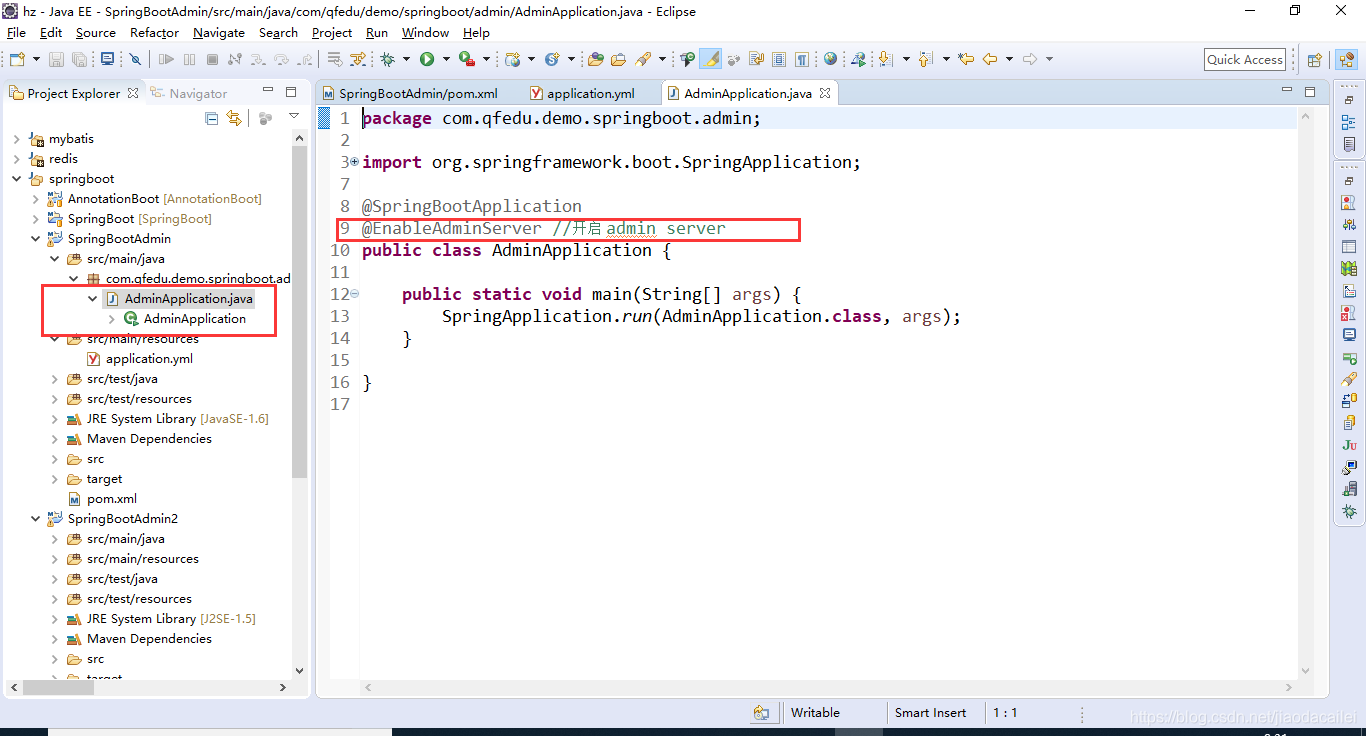Open the Run button dropdown arrow

(x=445, y=60)
